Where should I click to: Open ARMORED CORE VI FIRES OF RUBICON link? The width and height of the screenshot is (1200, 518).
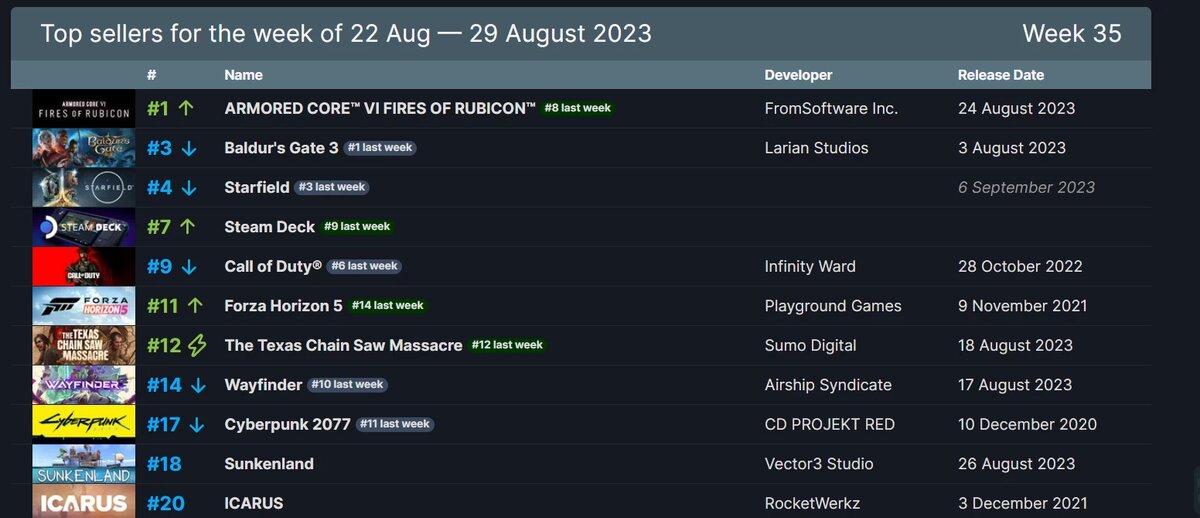pyautogui.click(x=380, y=108)
